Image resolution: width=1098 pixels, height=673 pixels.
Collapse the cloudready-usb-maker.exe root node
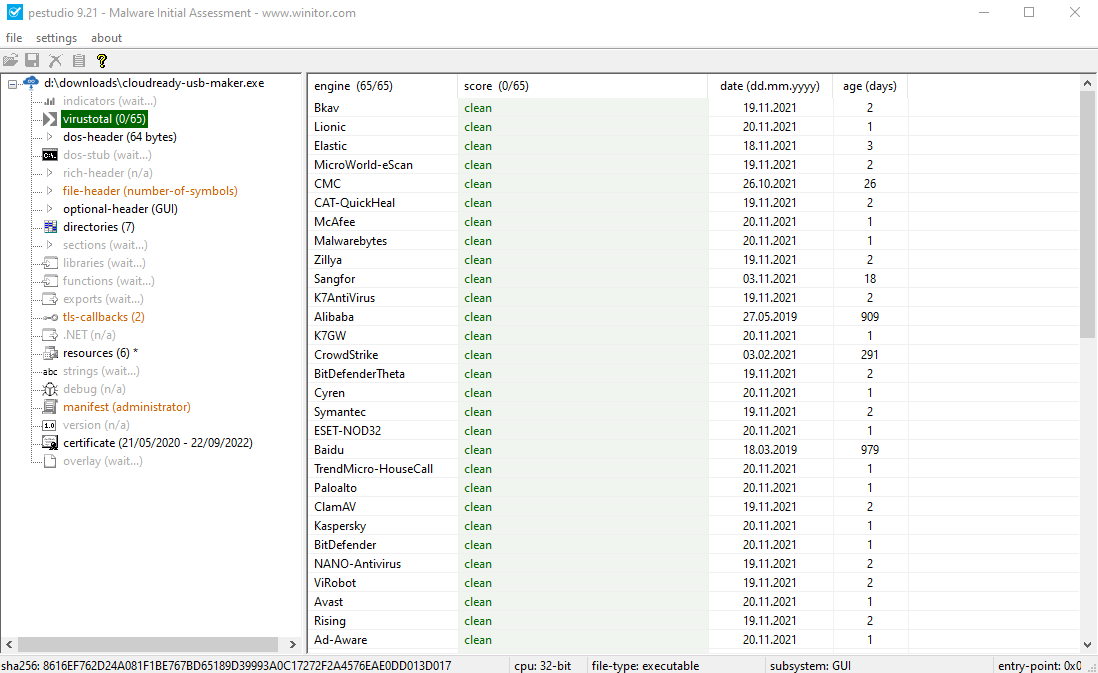click(12, 84)
